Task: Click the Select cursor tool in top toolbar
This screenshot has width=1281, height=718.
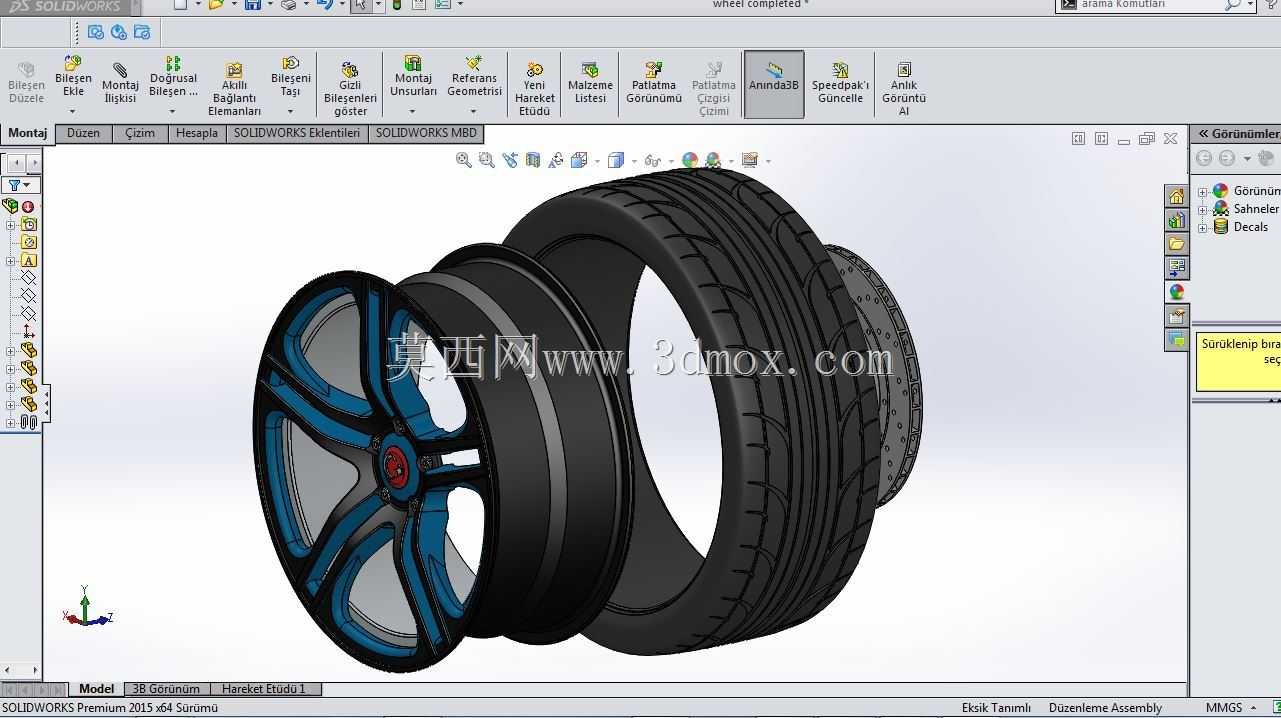Action: pyautogui.click(x=360, y=4)
